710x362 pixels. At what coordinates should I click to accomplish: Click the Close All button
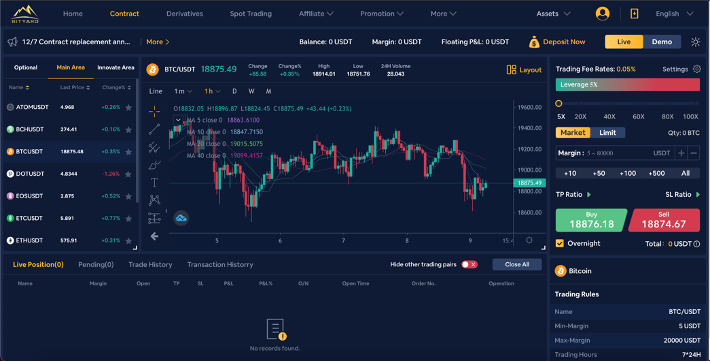(517, 265)
